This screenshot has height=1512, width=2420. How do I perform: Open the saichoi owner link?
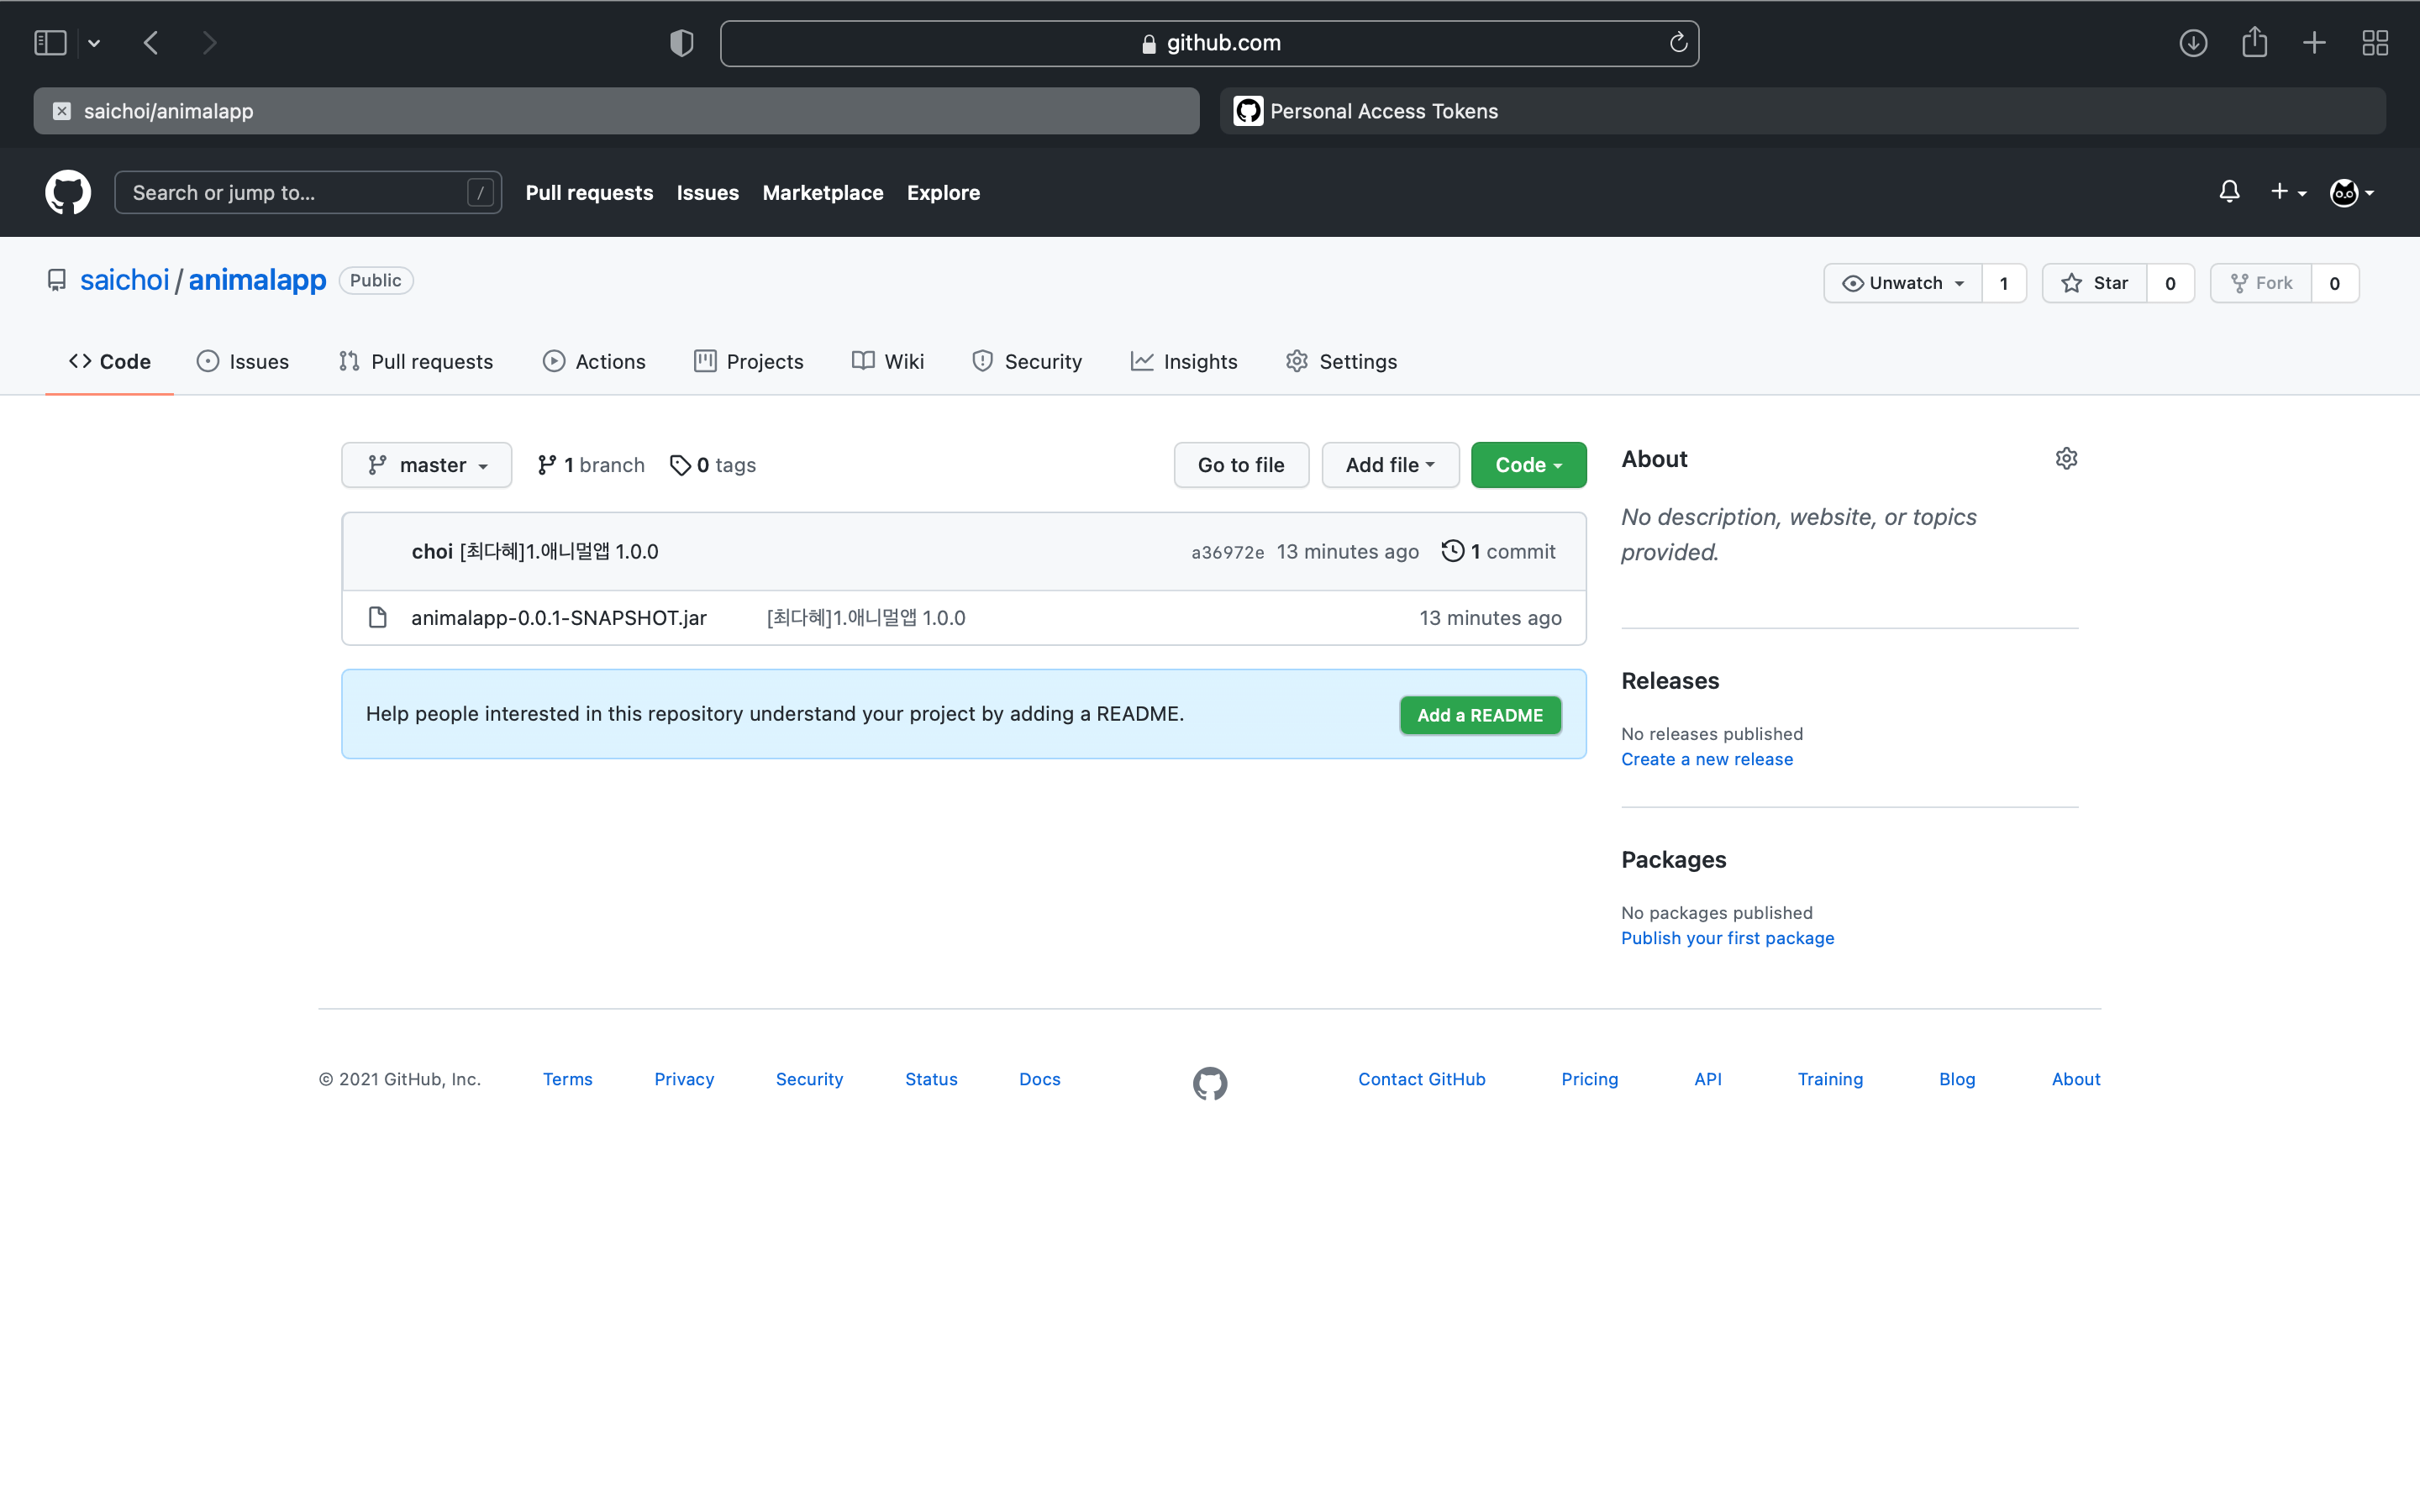[124, 280]
